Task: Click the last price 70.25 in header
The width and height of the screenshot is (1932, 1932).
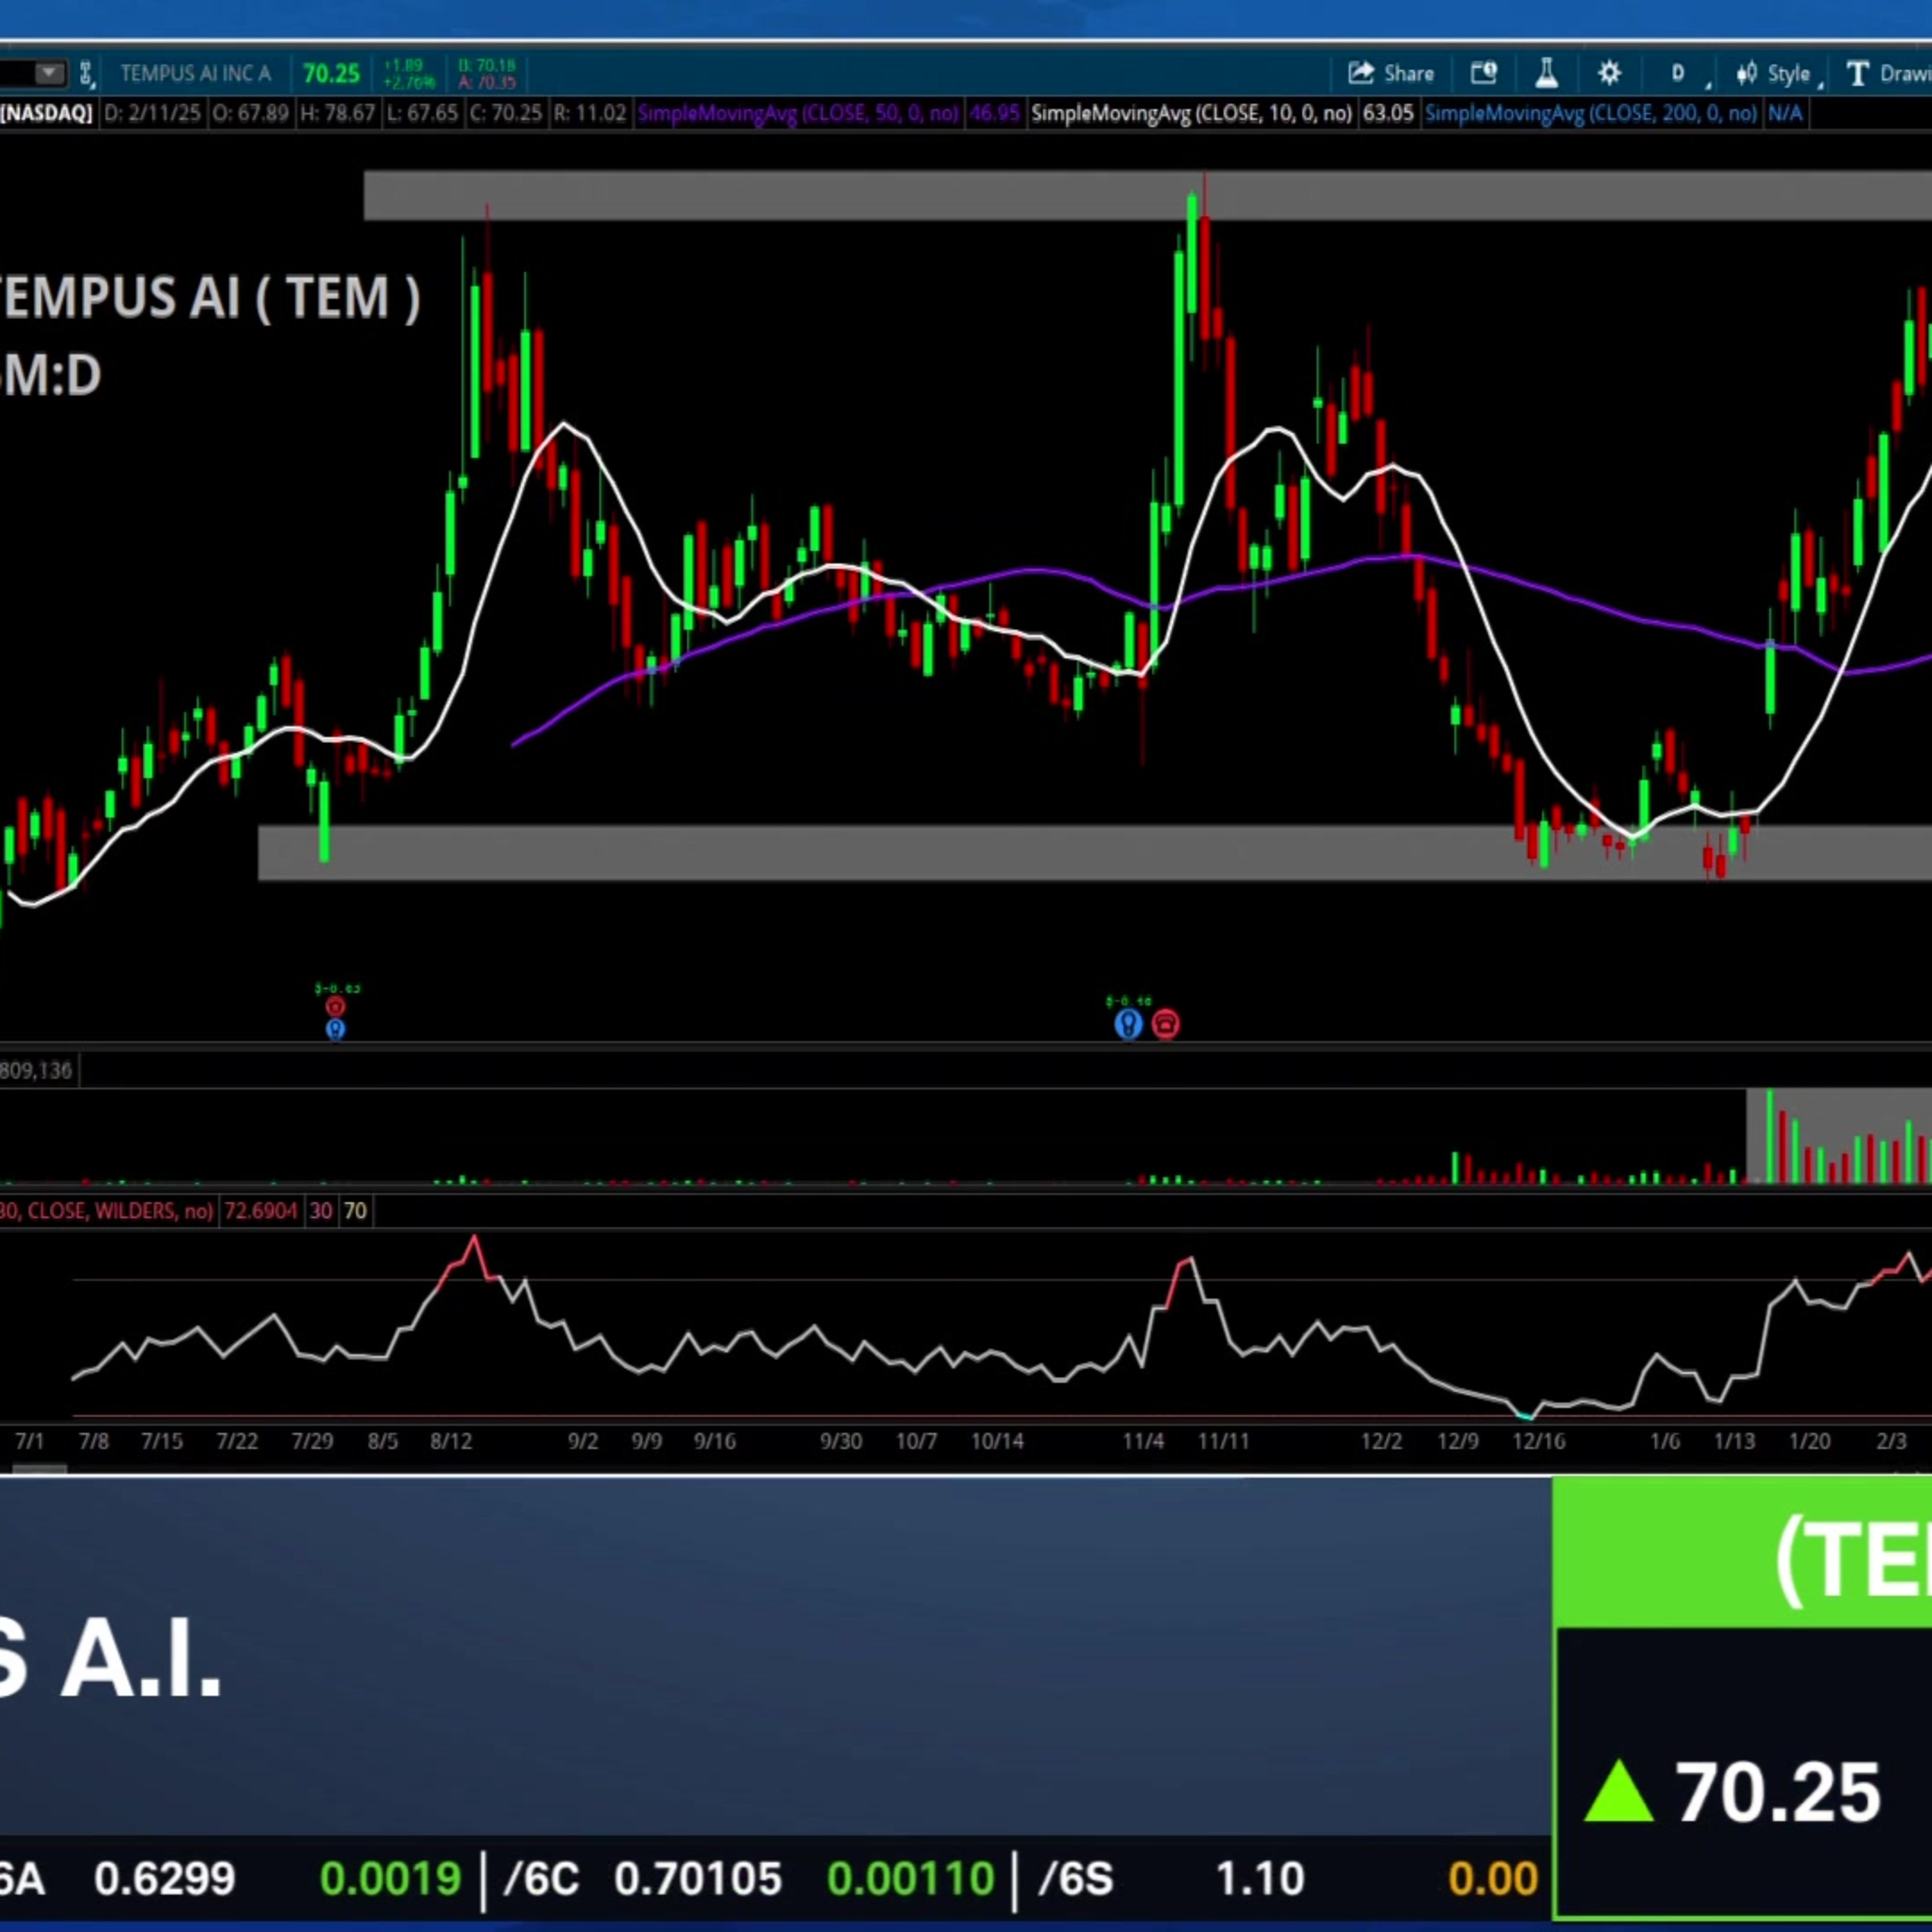Action: click(x=331, y=74)
